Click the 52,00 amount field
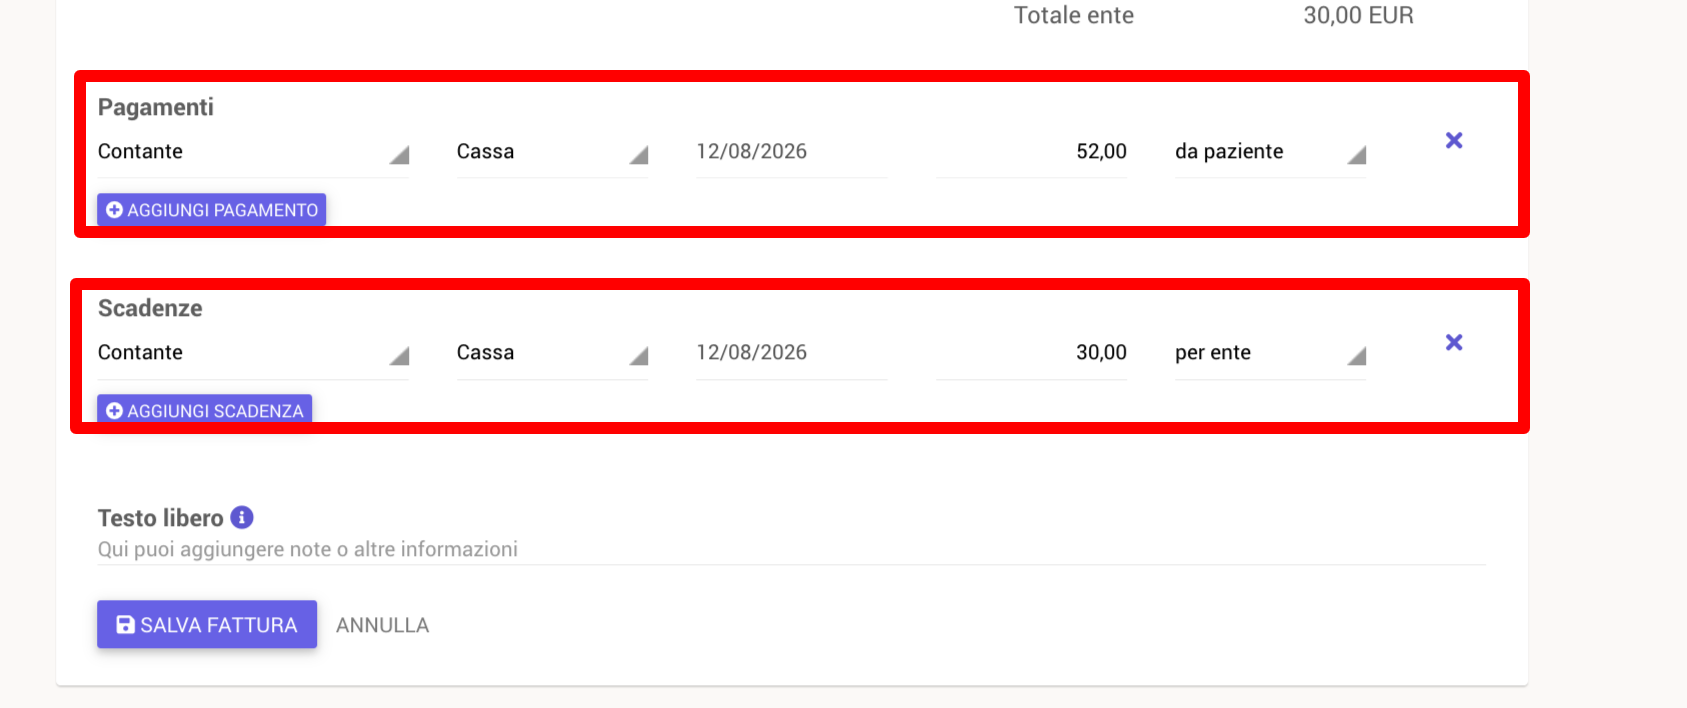The height and width of the screenshot is (708, 1687). tap(1032, 152)
